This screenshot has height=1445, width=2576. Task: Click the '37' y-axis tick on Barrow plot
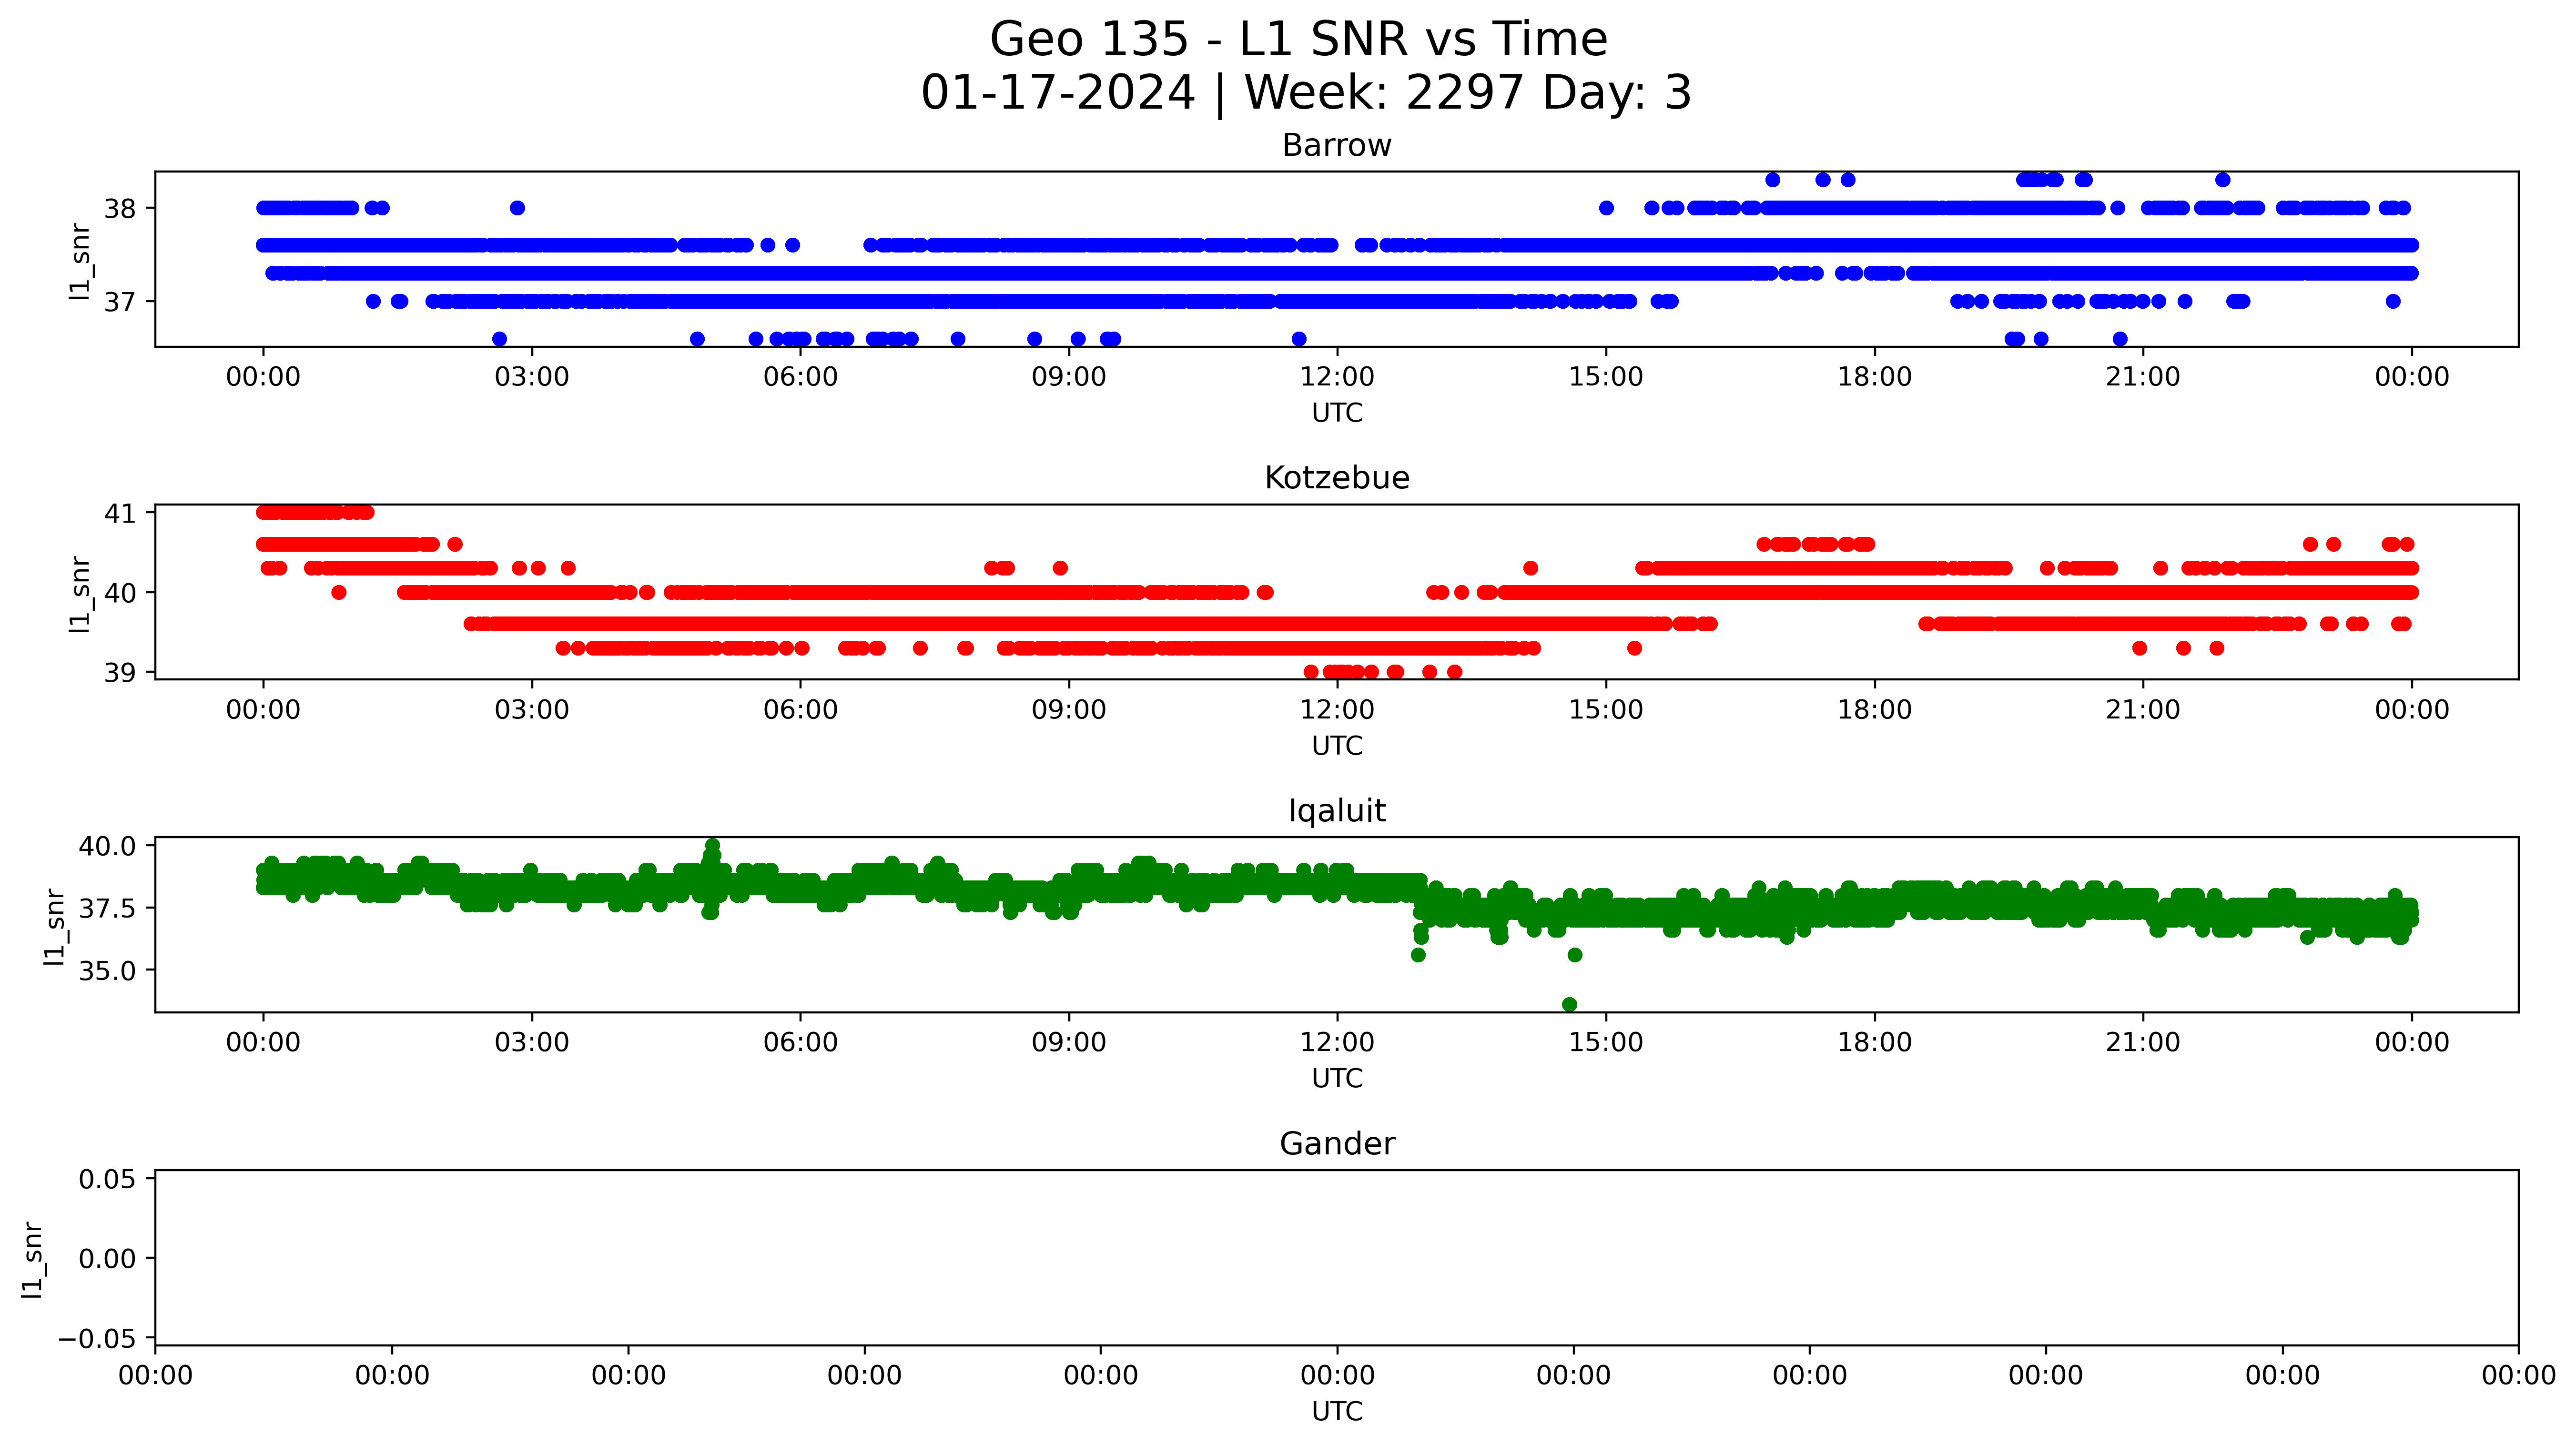[120, 302]
